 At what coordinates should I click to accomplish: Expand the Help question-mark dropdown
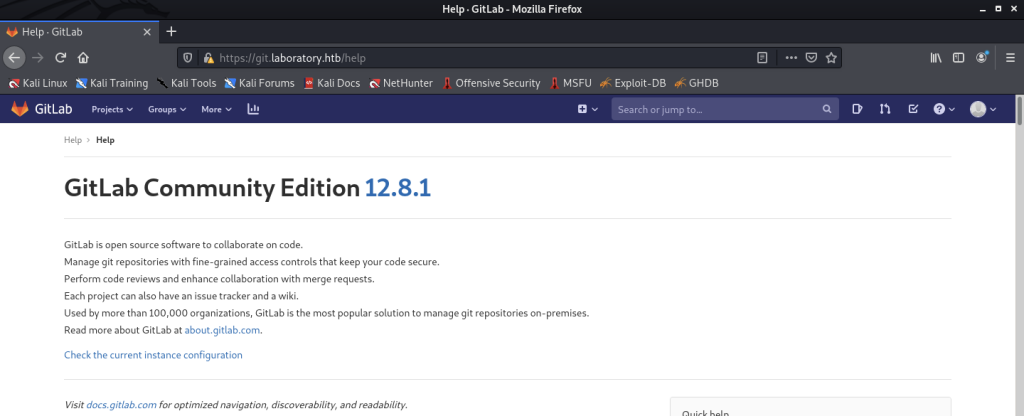tap(944, 109)
